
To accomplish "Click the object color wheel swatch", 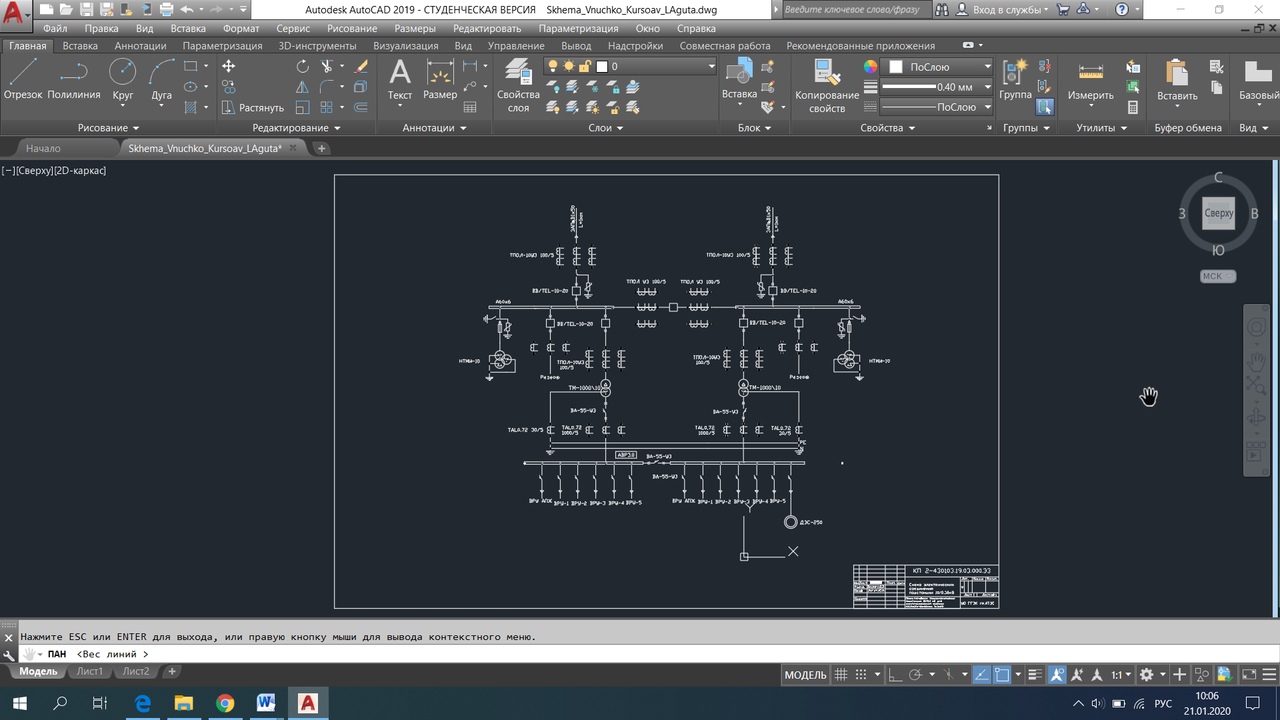I will (870, 66).
